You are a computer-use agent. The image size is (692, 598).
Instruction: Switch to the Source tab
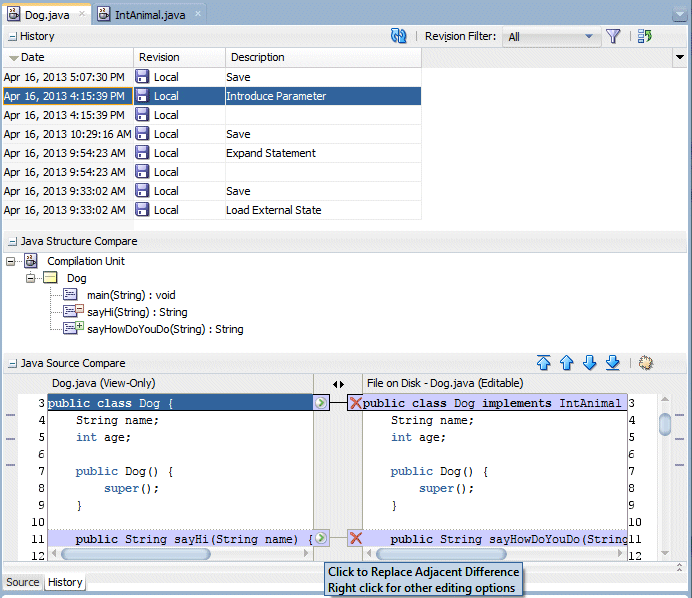point(23,582)
